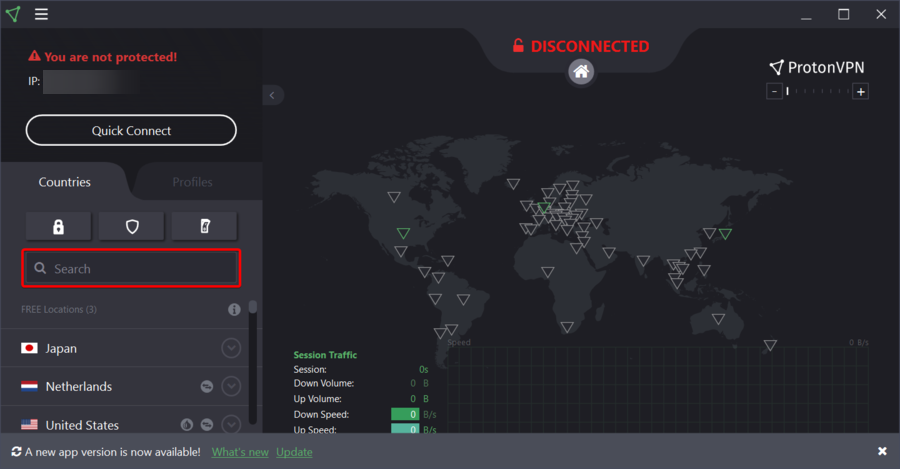Select Japan country row
Screen dimensions: 900x469
point(125,348)
